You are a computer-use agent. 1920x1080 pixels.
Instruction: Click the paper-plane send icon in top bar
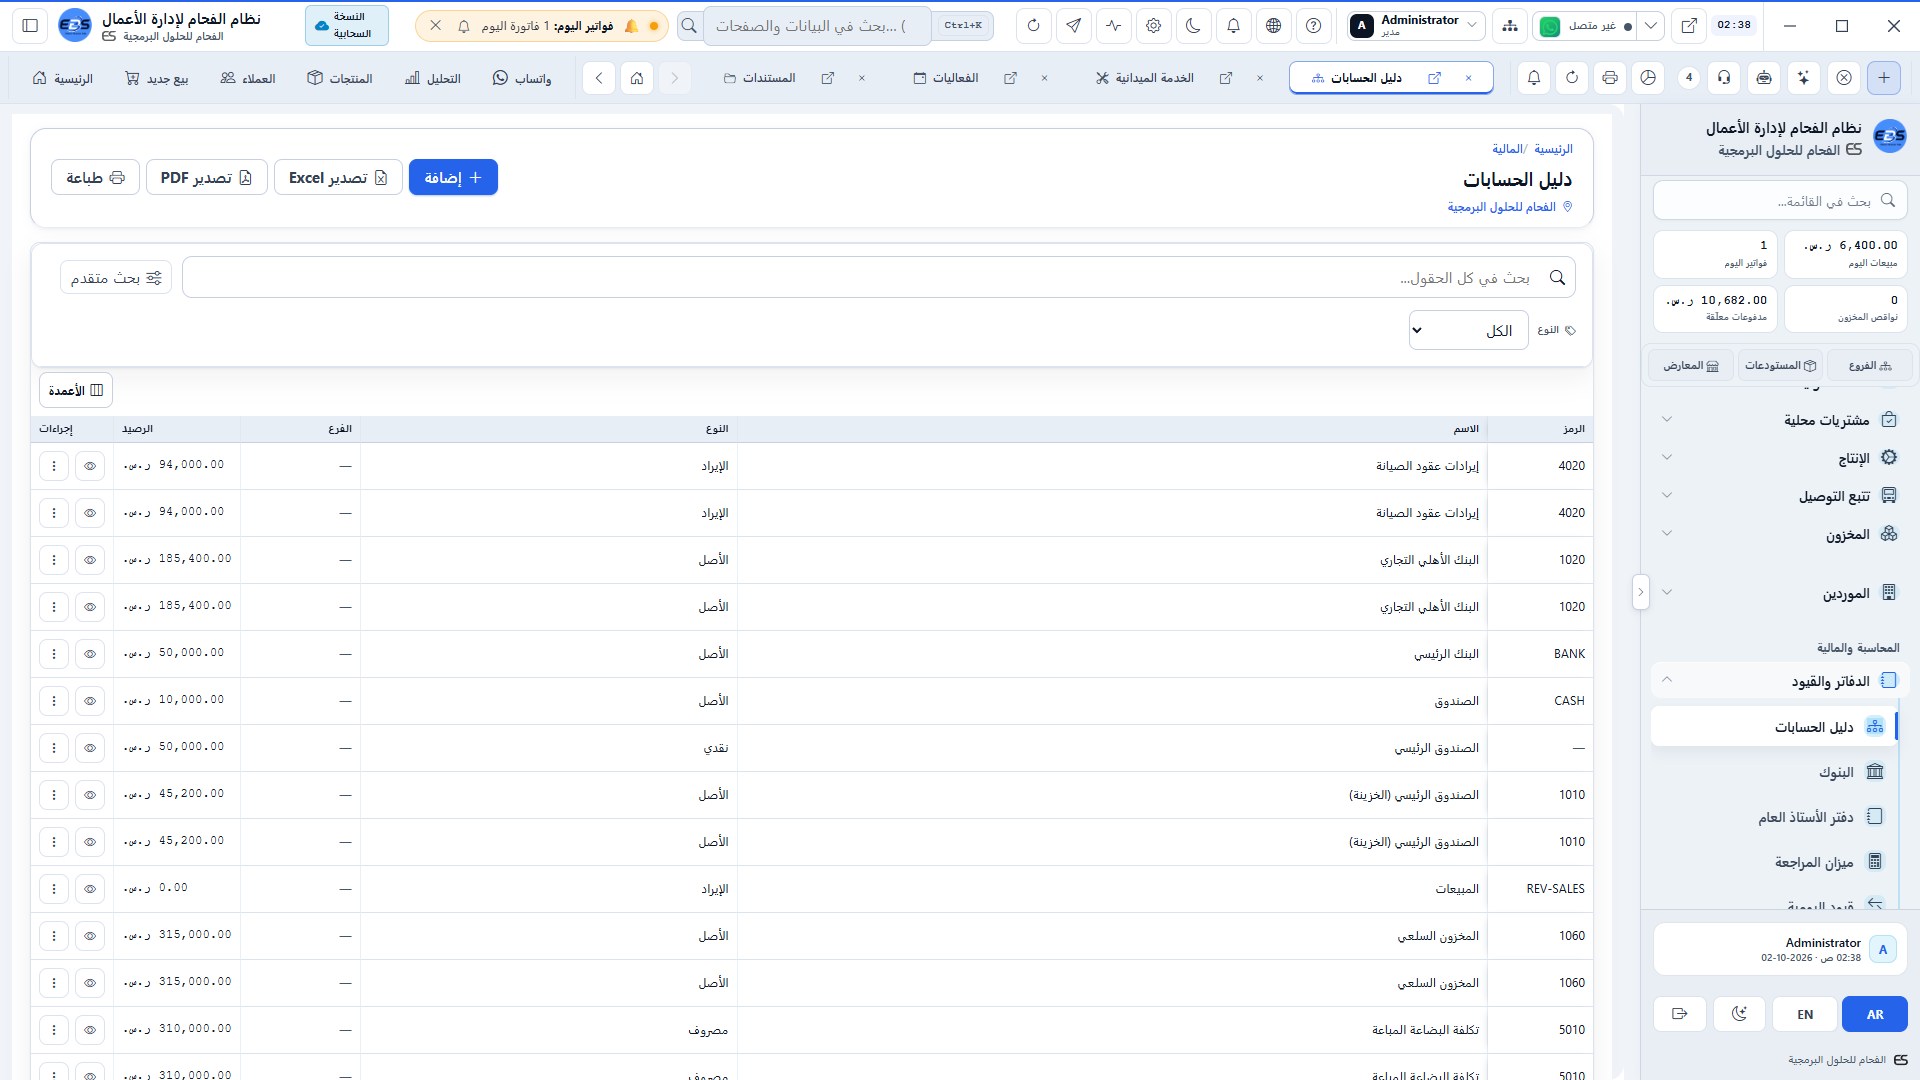(x=1074, y=26)
